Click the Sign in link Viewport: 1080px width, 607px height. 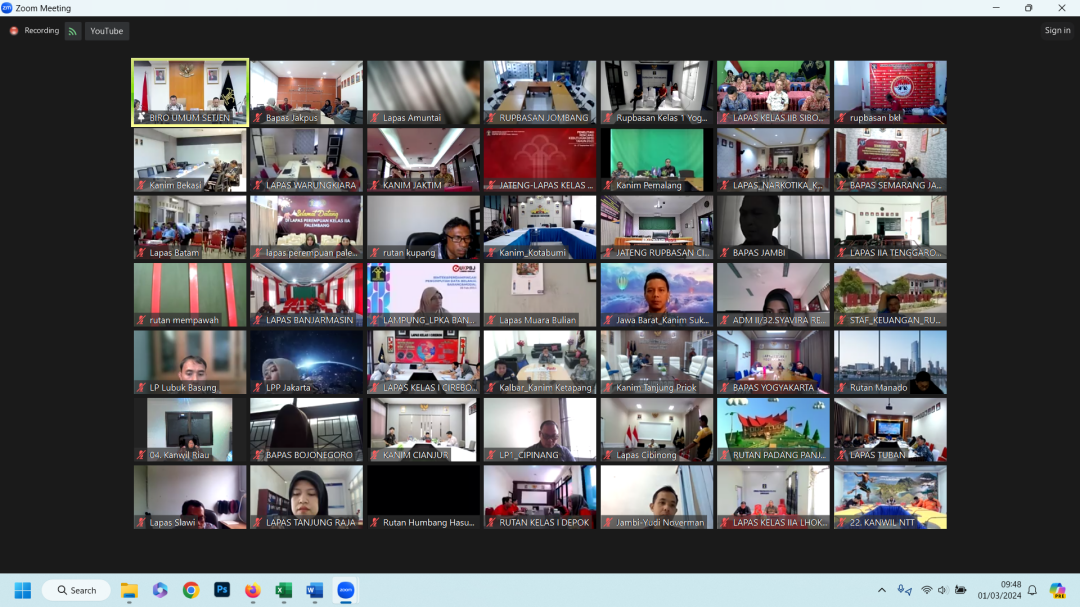(x=1057, y=31)
